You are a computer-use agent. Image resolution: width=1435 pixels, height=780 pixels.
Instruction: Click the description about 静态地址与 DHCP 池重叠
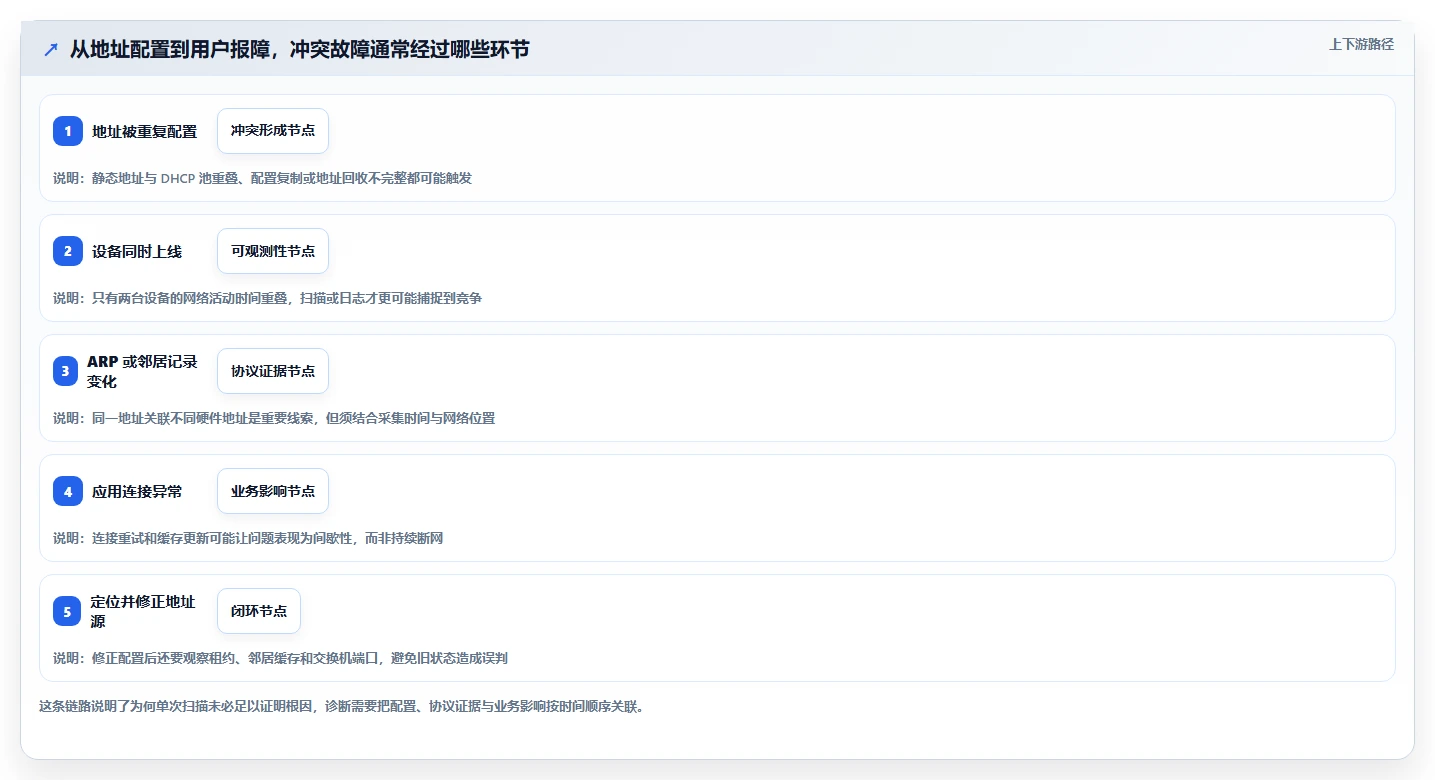point(263,178)
